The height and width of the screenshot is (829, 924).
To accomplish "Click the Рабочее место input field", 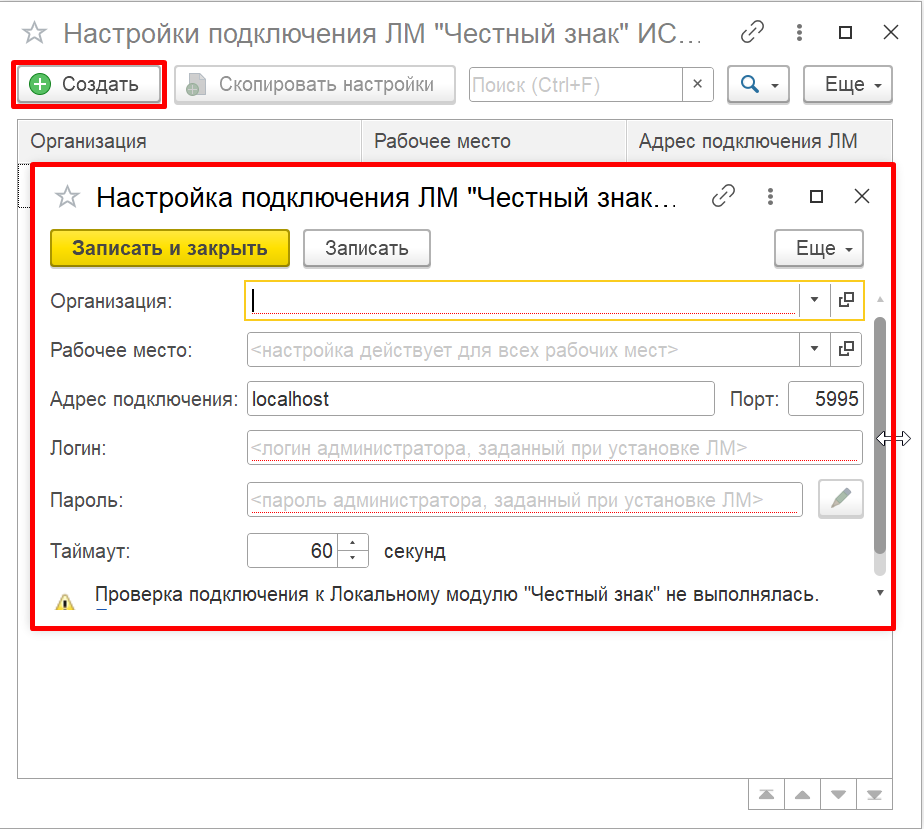I will (x=523, y=350).
